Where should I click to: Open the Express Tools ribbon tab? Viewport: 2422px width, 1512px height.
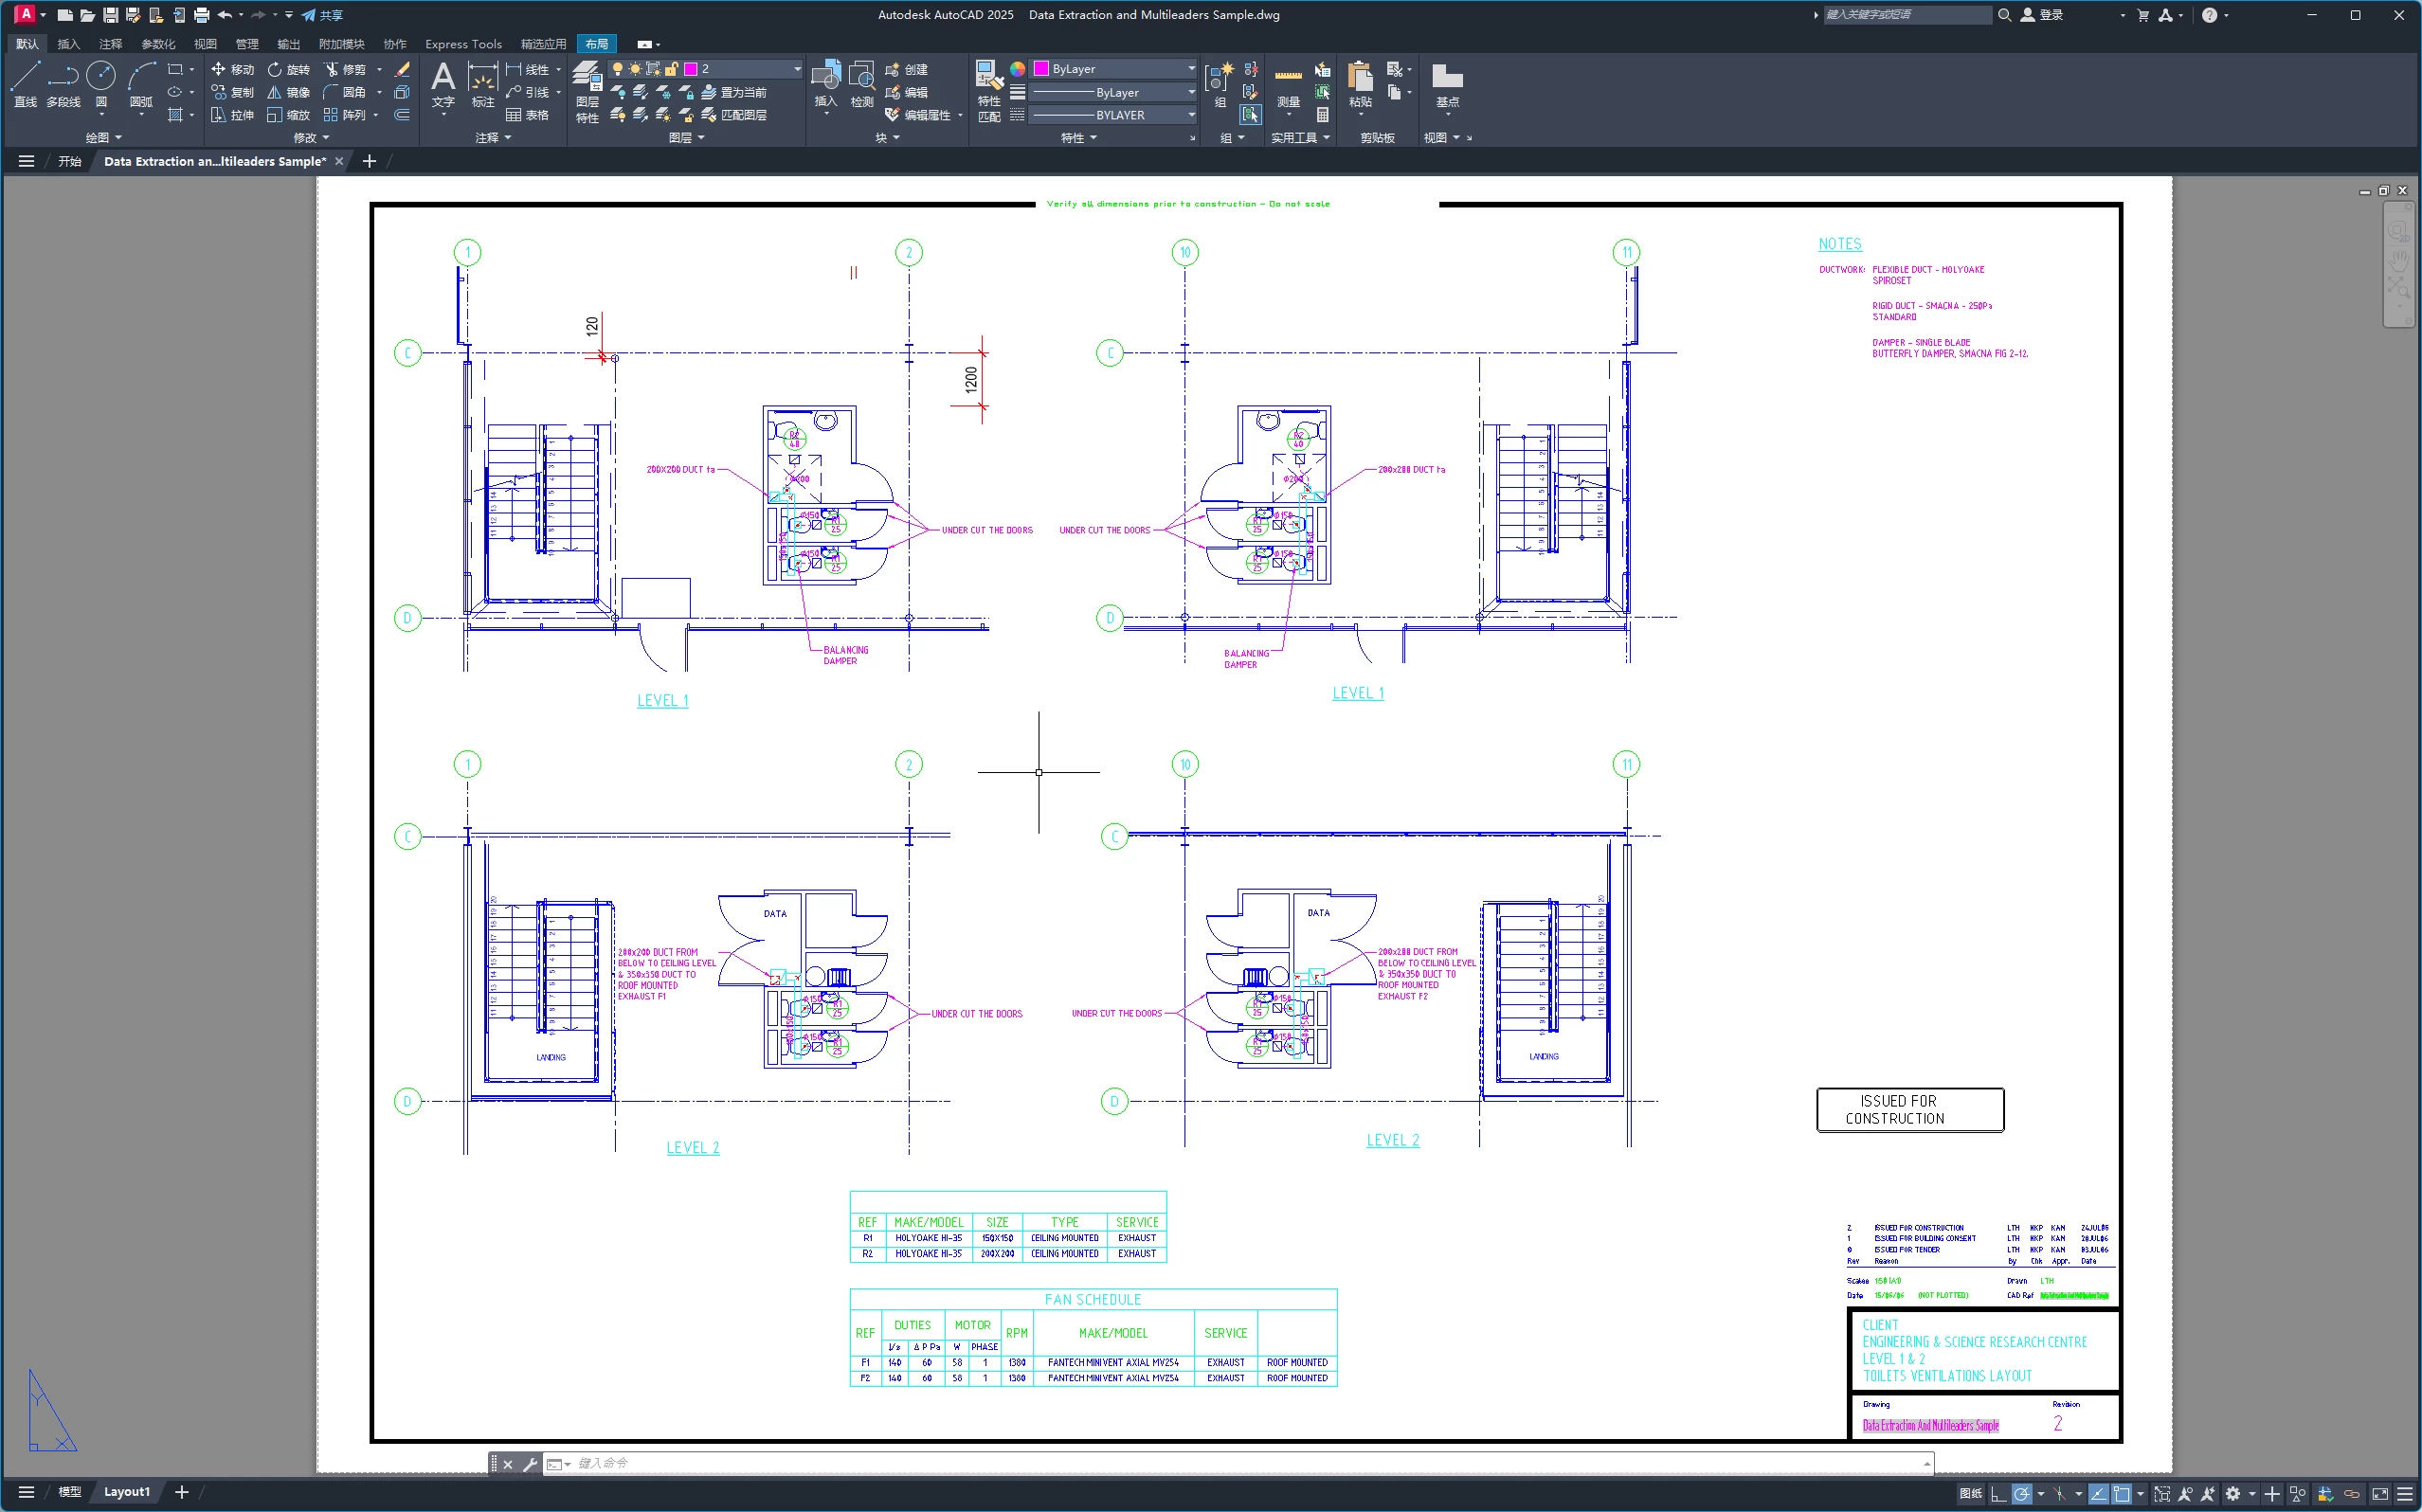[463, 44]
